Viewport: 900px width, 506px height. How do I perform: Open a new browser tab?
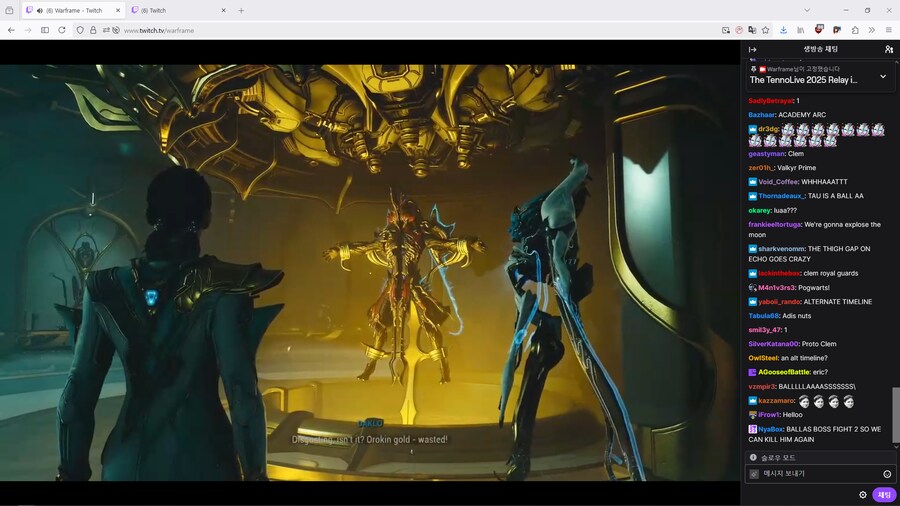(241, 10)
